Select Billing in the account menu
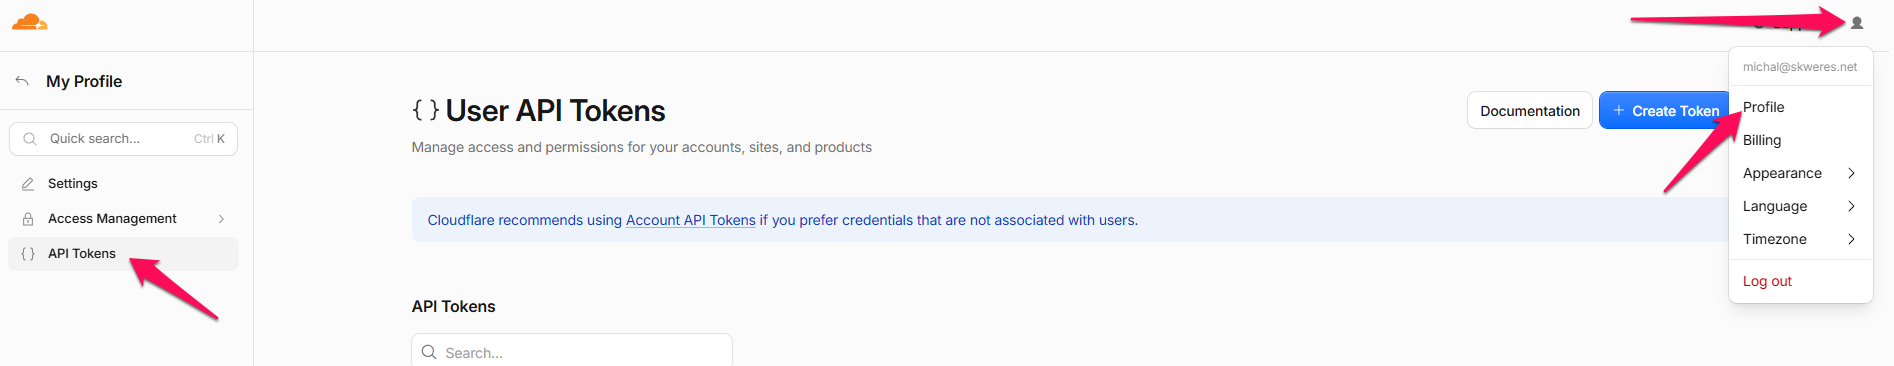Viewport: 1894px width, 366px height. click(x=1762, y=140)
